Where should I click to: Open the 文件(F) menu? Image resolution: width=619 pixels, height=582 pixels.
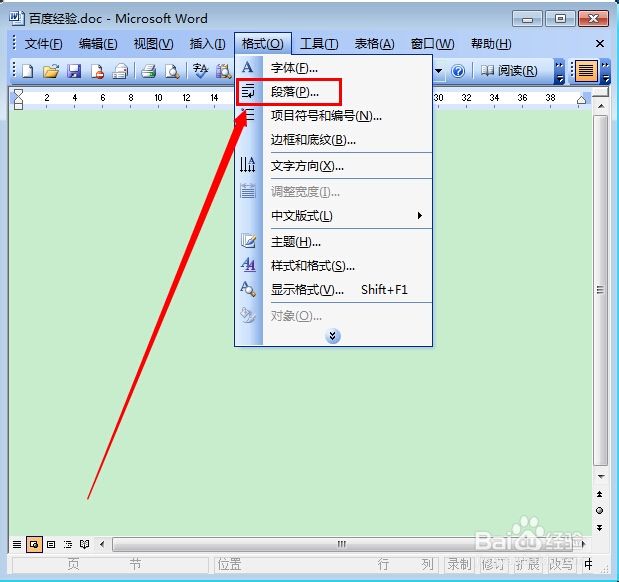43,44
